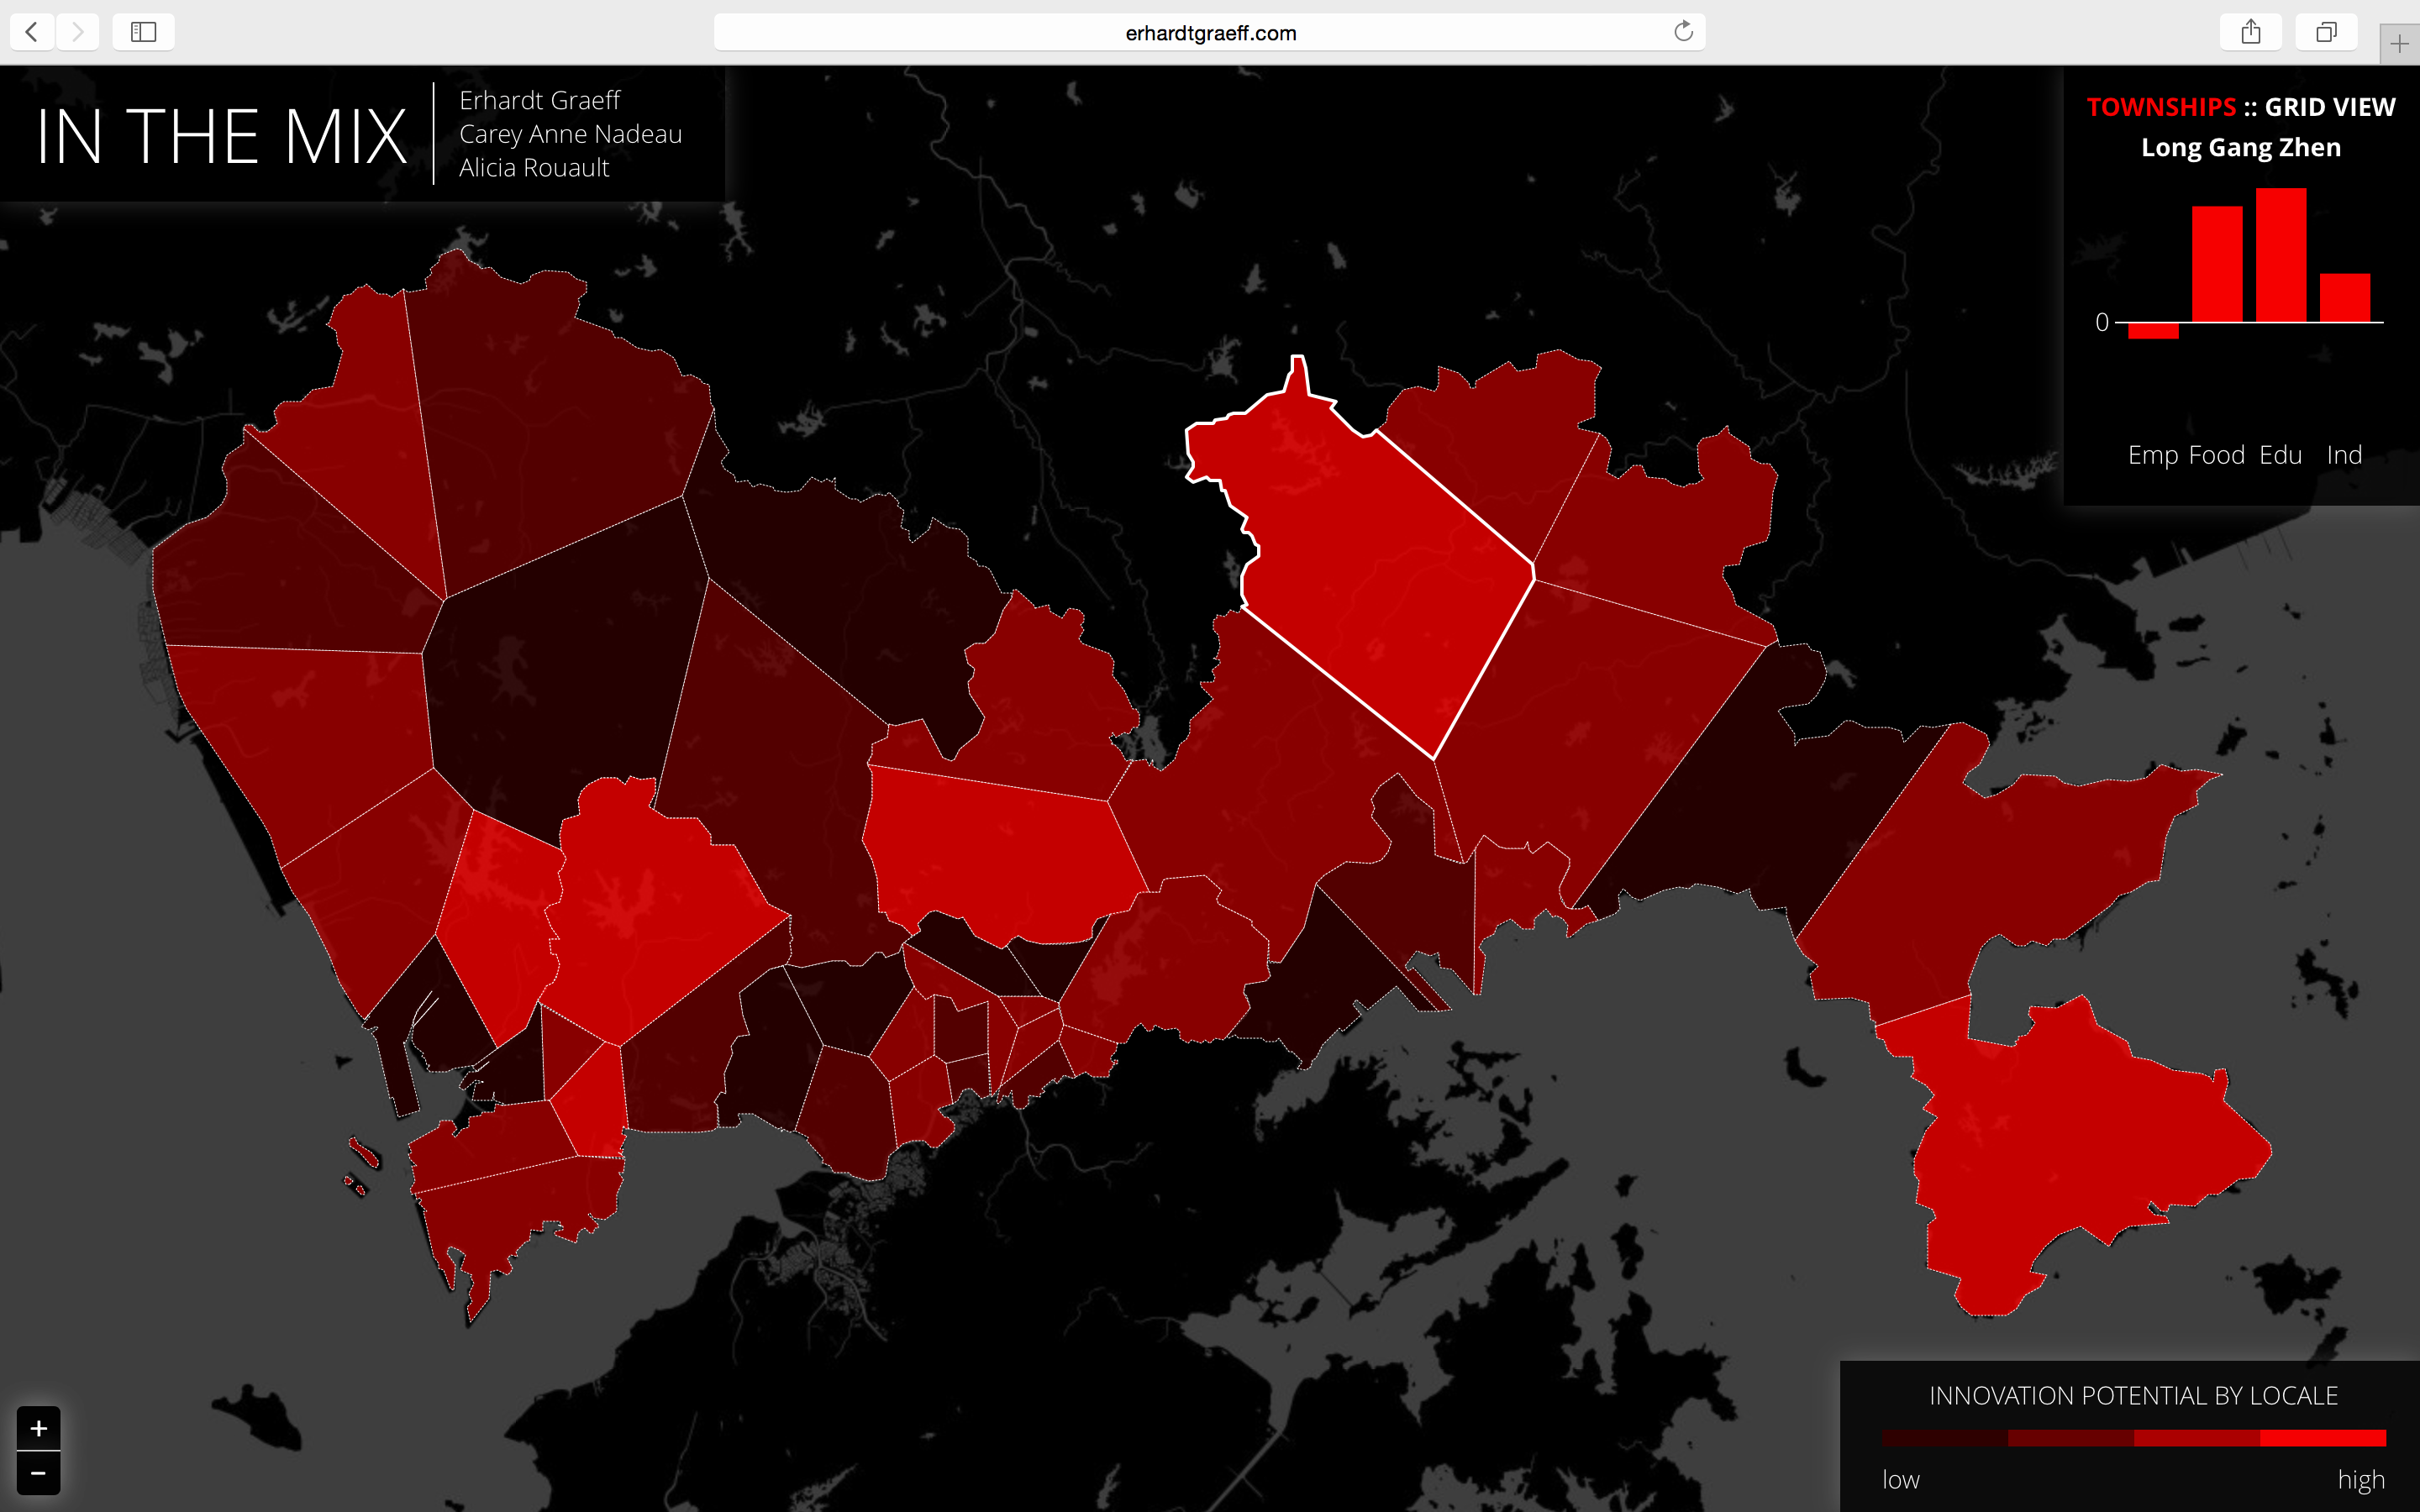The image size is (2420, 1512).
Task: Click the erhardtgraeff.com address bar
Action: [x=1209, y=32]
